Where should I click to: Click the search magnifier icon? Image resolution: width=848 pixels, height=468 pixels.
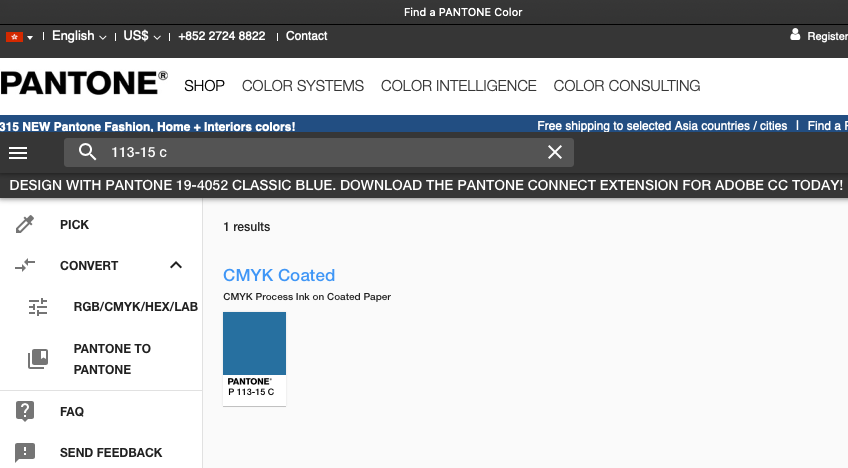[88, 152]
